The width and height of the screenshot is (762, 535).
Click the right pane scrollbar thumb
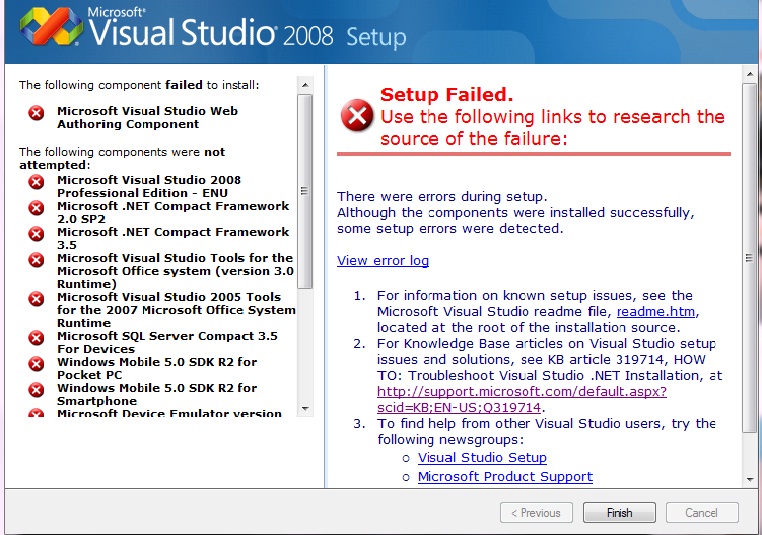click(x=750, y=258)
